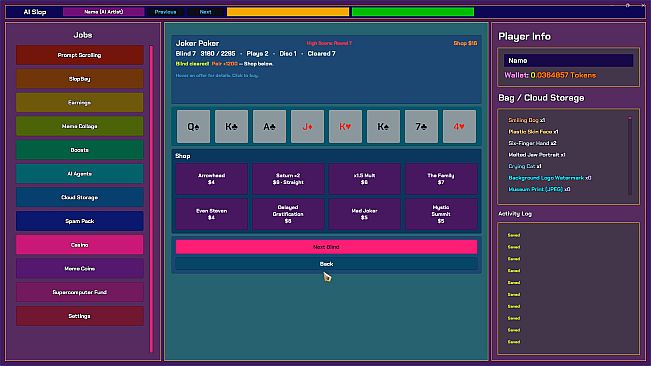
Task: Buy the Arrowhead joker for $4
Action: (211, 179)
